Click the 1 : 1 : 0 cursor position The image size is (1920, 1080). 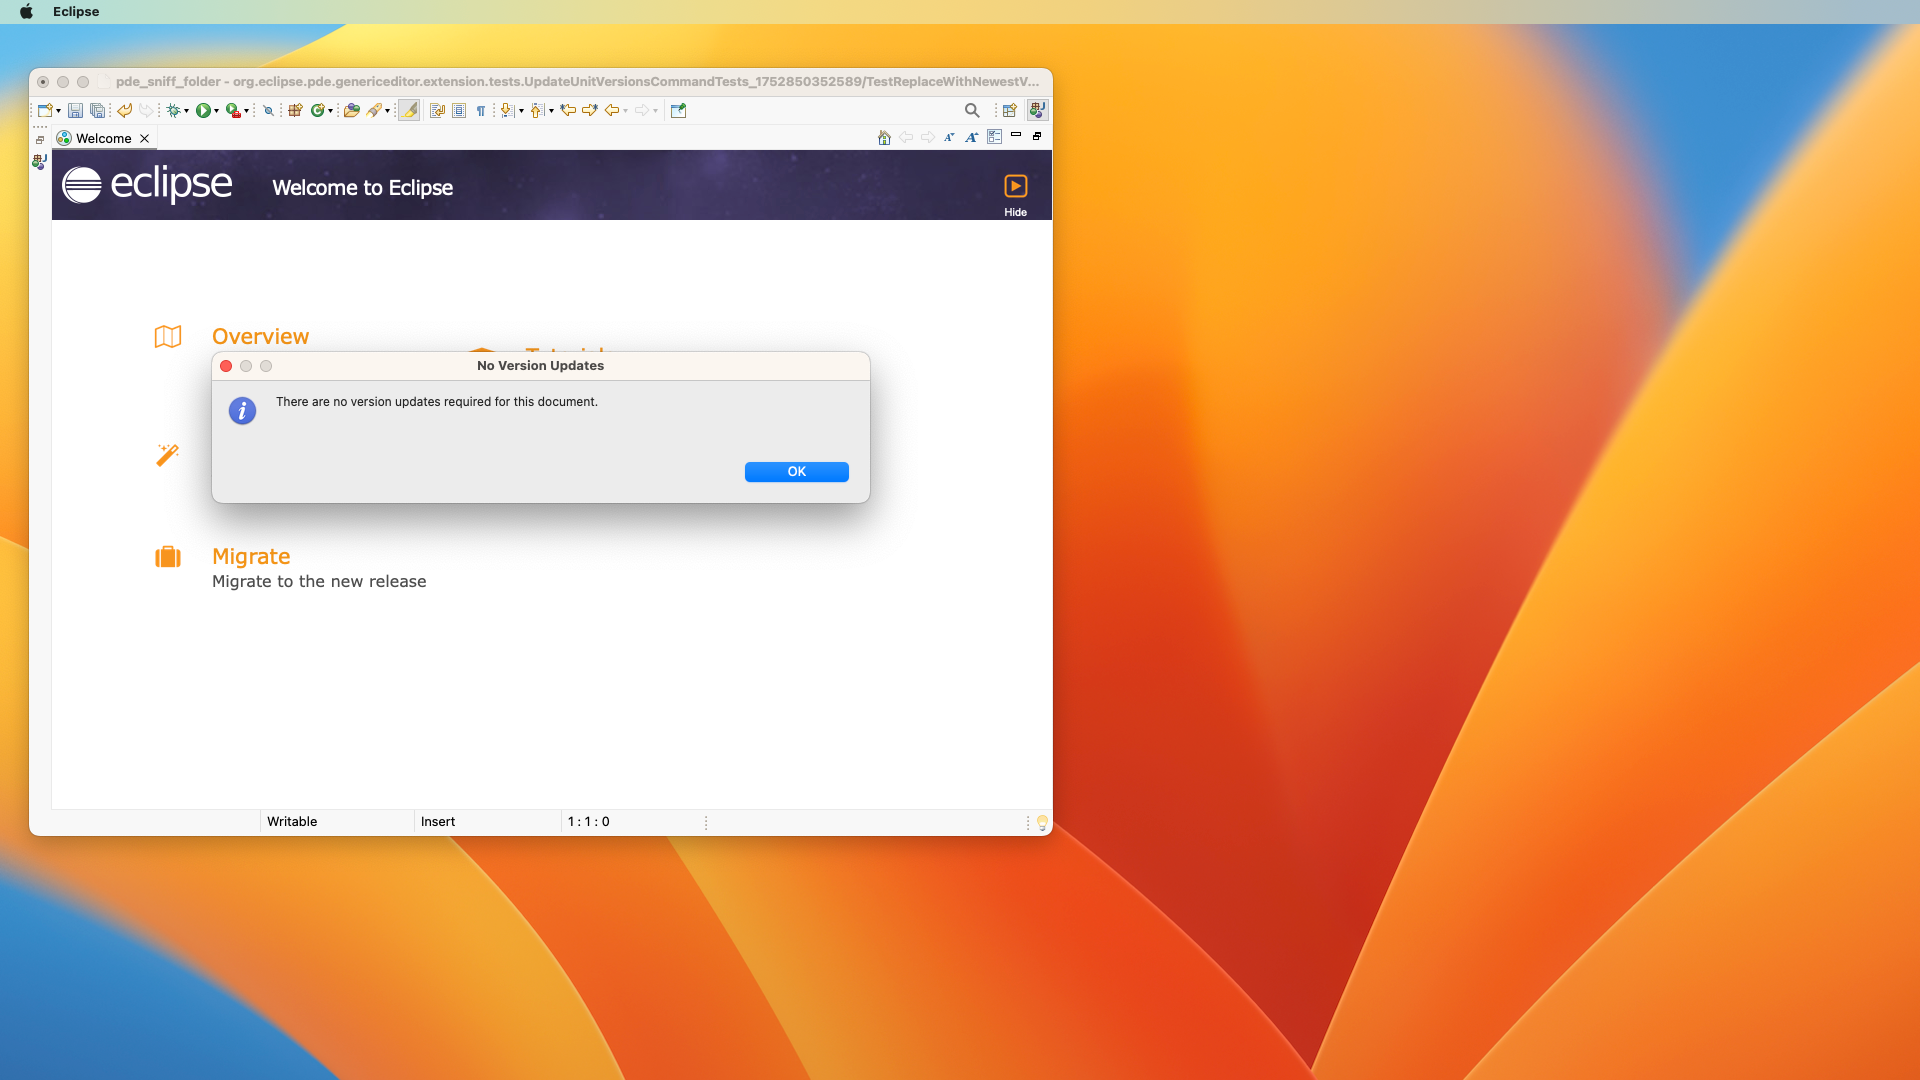(x=589, y=822)
